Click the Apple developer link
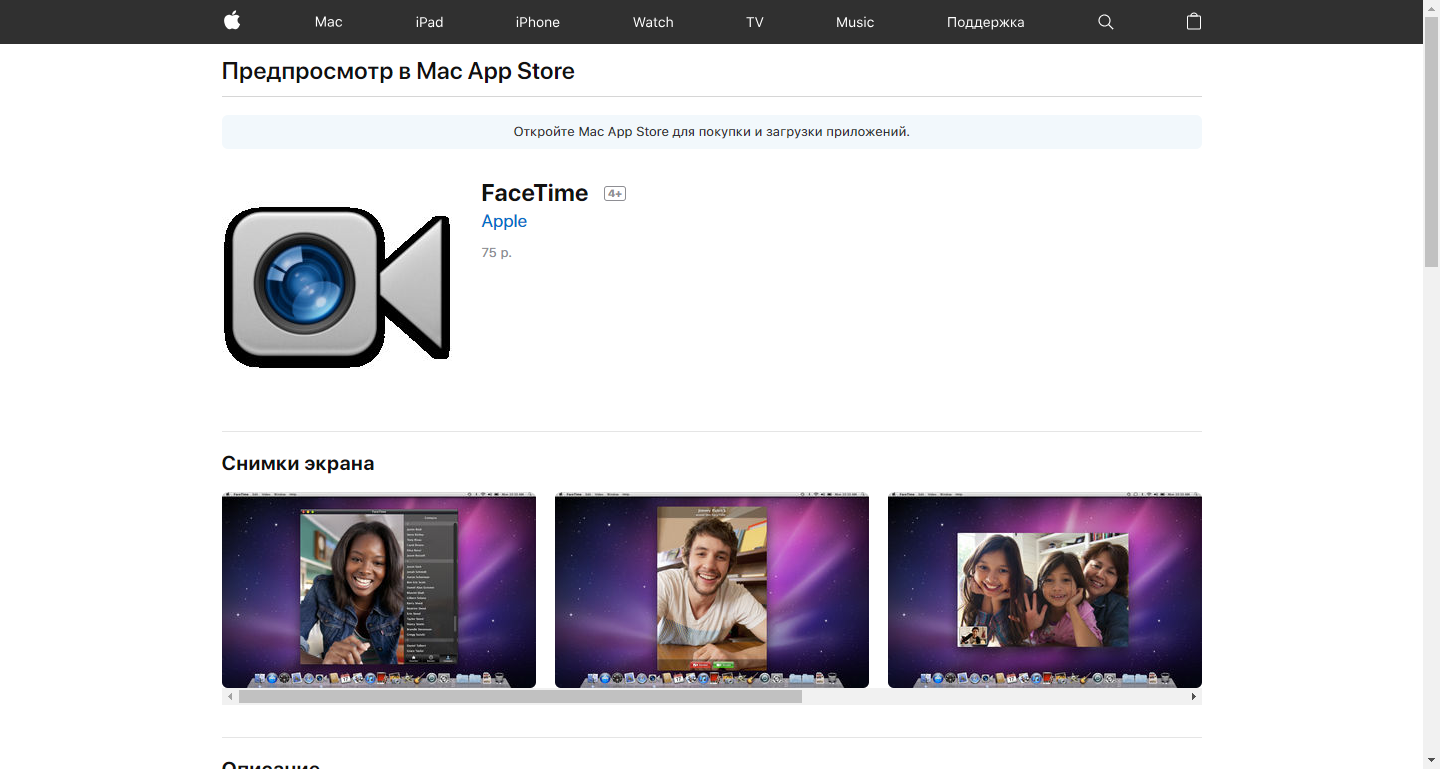The width and height of the screenshot is (1440, 769). [503, 220]
